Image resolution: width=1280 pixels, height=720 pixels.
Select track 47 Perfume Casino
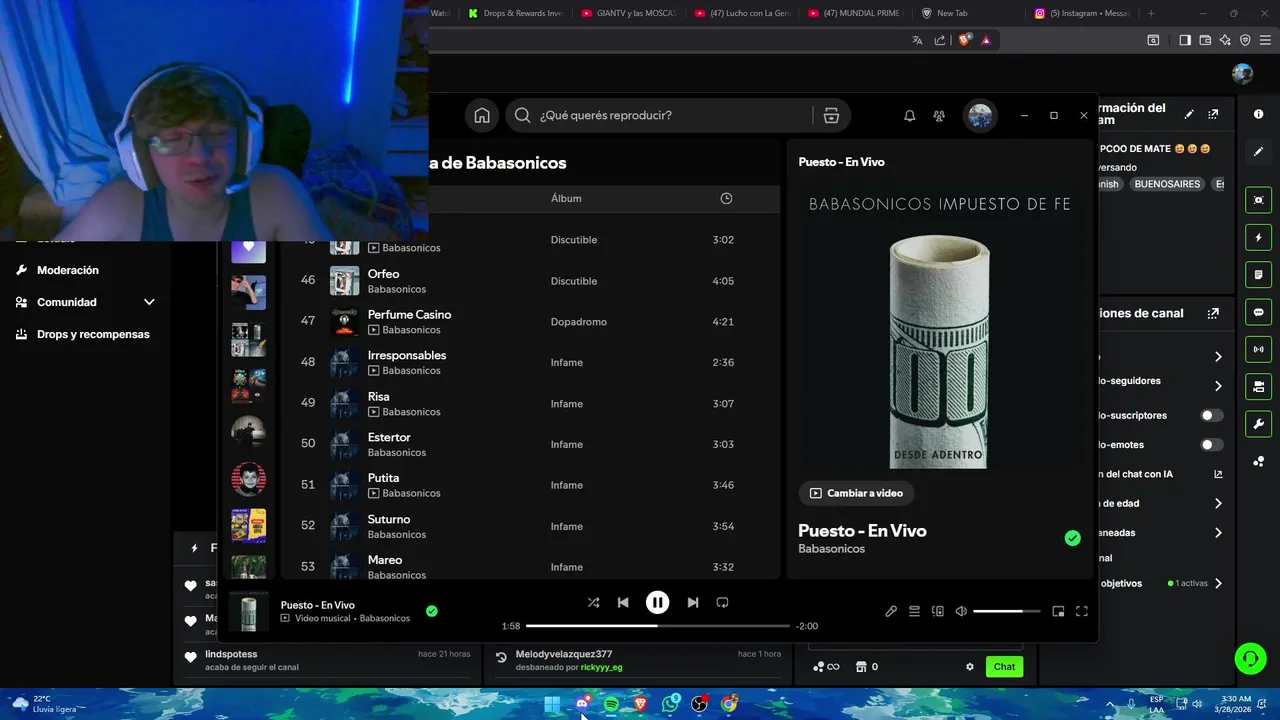pyautogui.click(x=530, y=321)
